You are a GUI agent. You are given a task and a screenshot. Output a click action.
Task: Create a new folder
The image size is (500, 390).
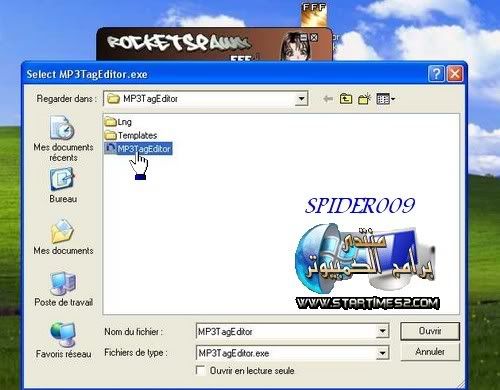click(364, 99)
